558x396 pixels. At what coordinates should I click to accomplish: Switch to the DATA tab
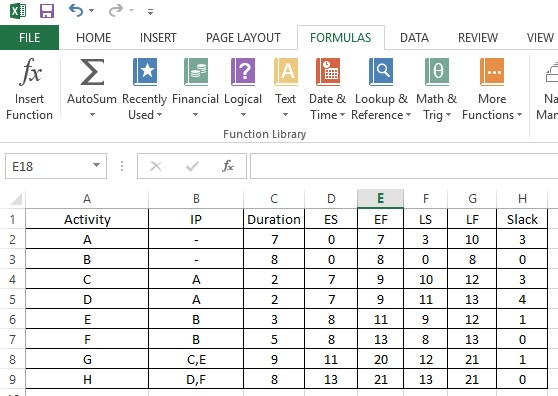414,38
